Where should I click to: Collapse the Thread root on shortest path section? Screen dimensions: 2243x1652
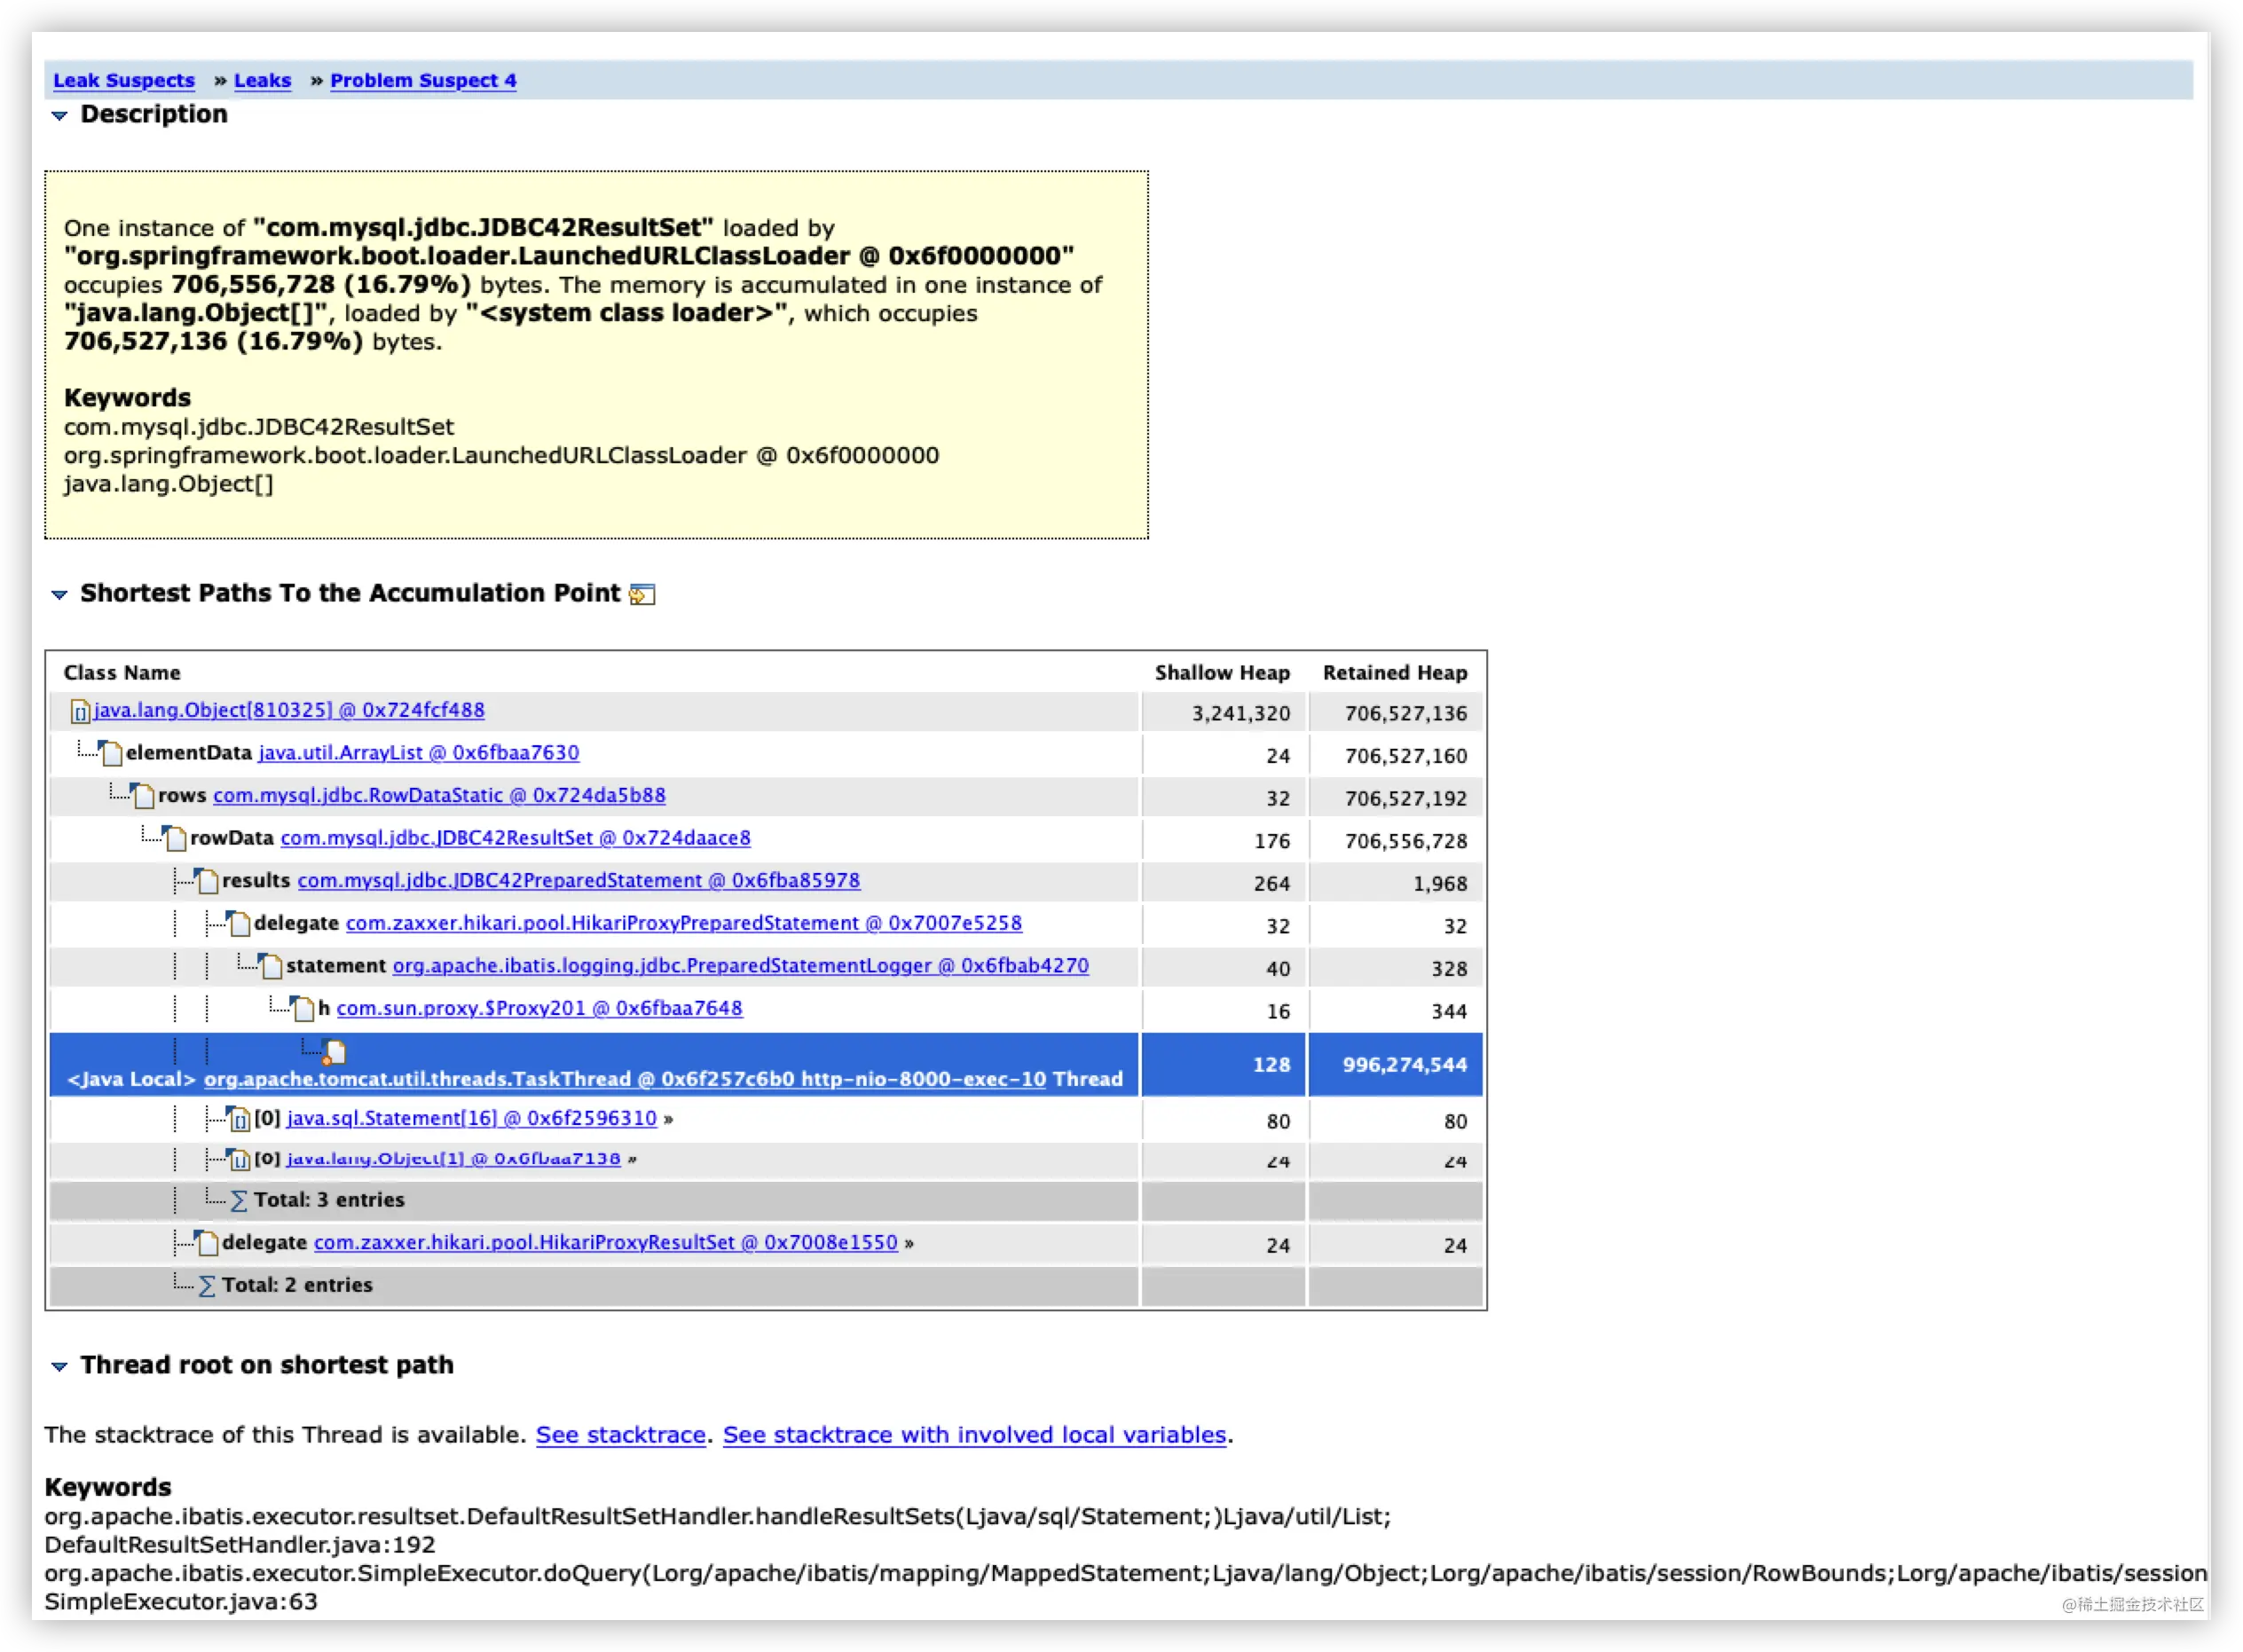coord(60,1367)
